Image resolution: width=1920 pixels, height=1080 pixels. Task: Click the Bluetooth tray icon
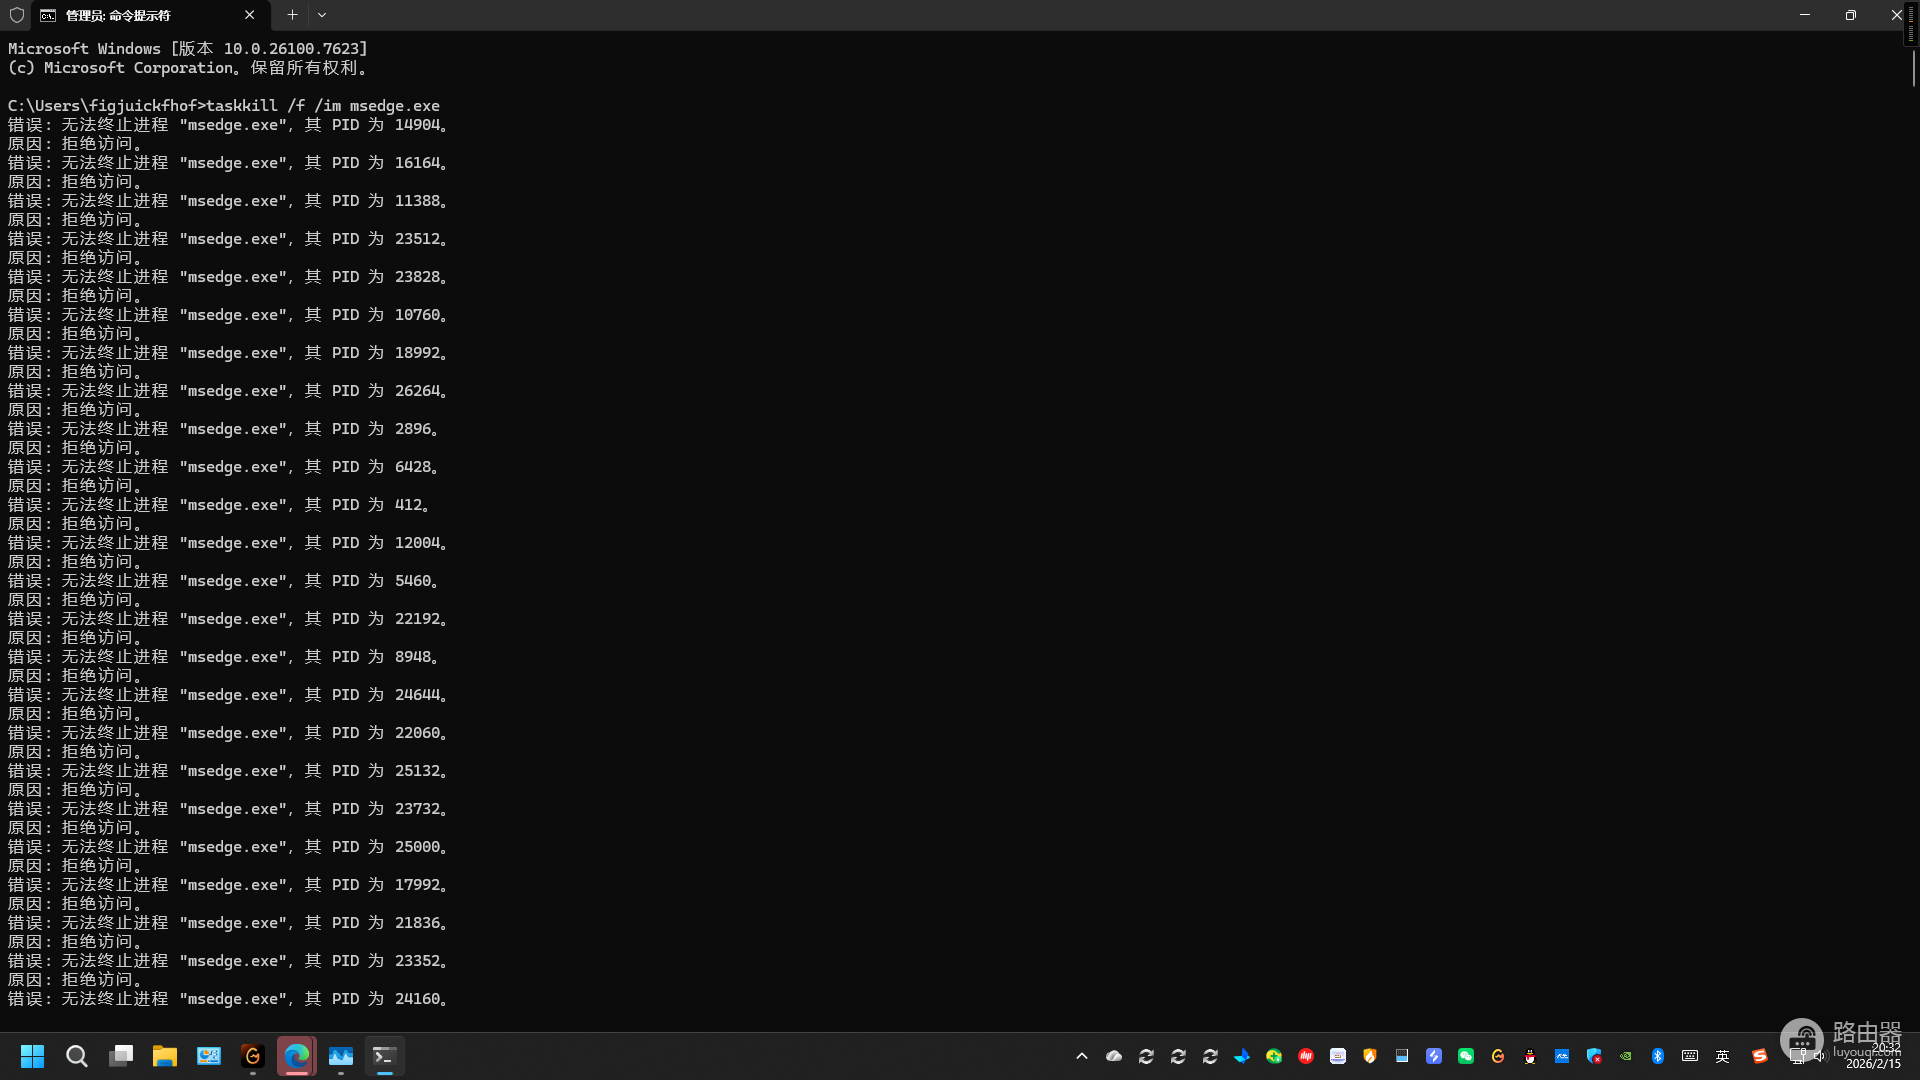1658,1056
